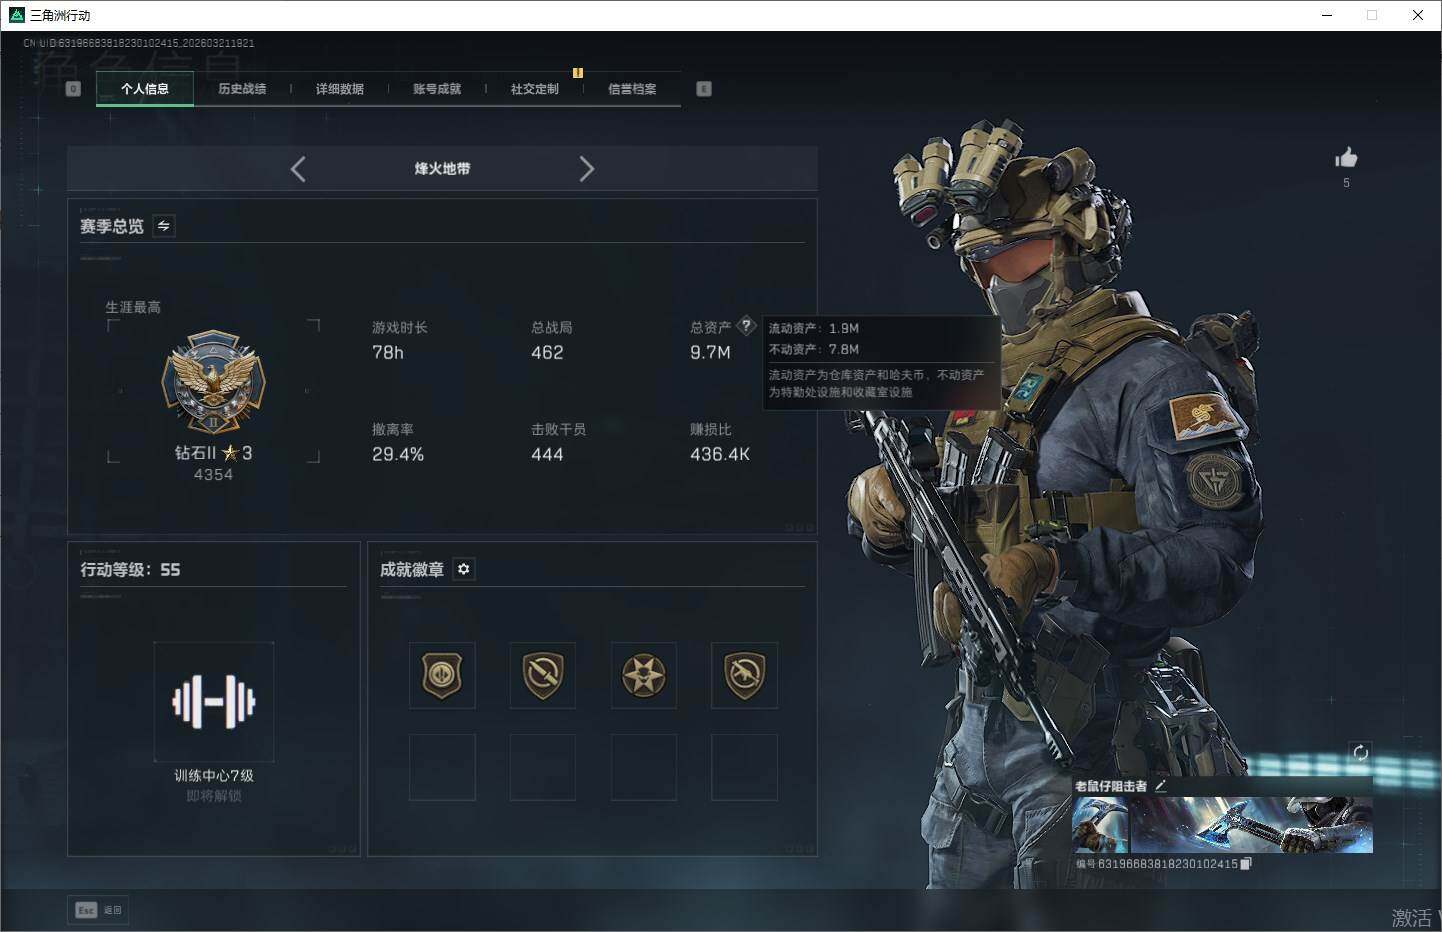1442x932 pixels.
Task: Click the thumbs-up like icon
Action: pos(1346,158)
